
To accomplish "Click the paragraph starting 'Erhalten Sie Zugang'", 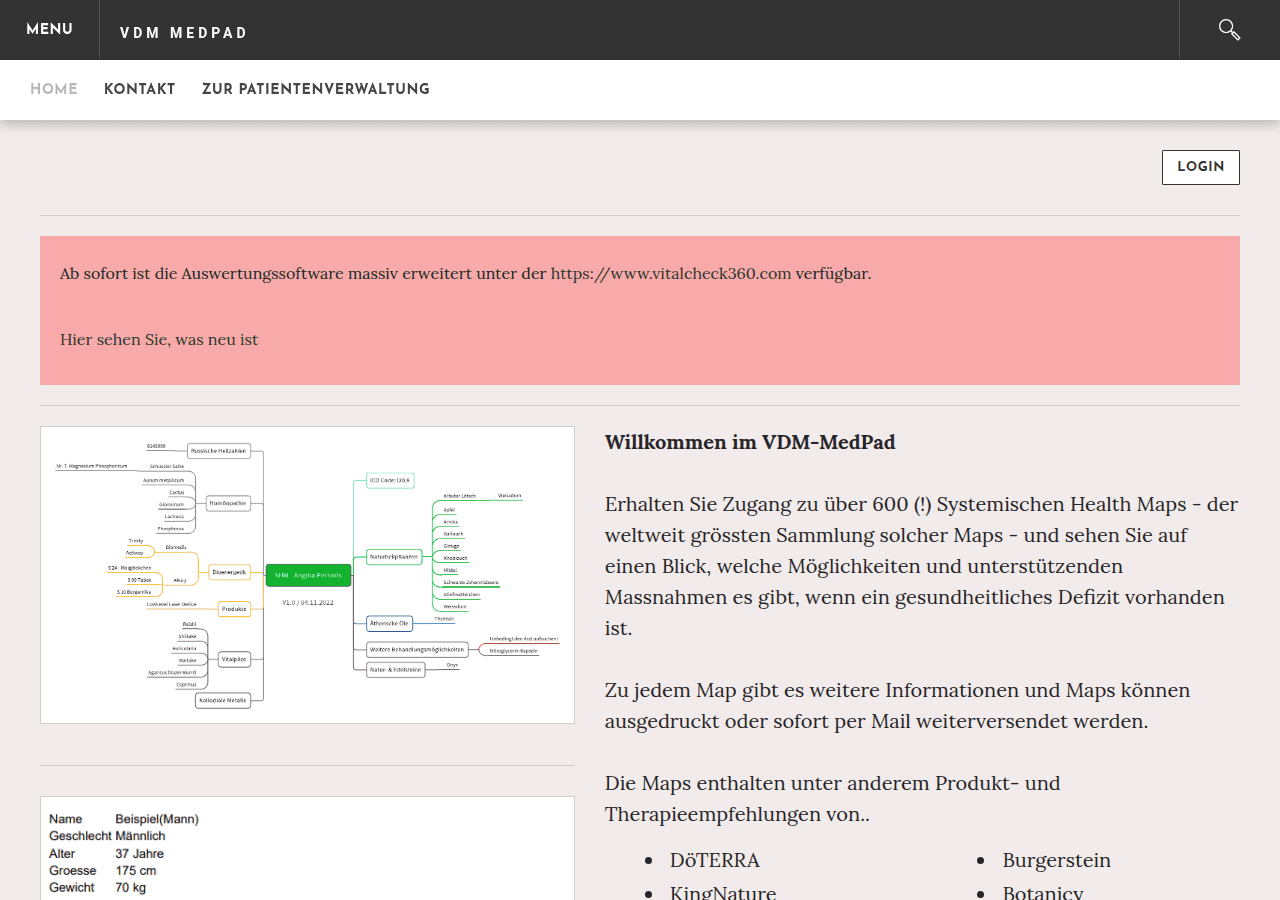I will tap(920, 566).
